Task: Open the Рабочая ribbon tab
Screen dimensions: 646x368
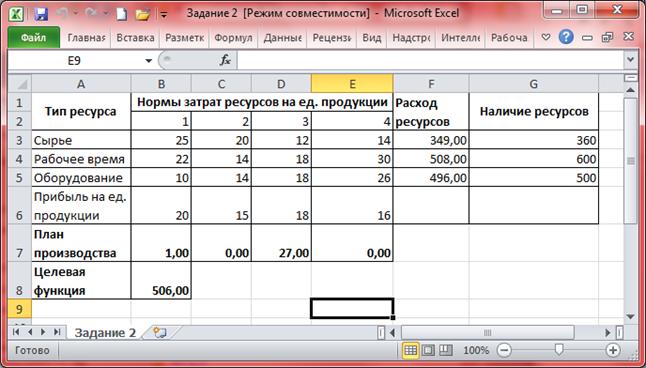Action: tap(509, 38)
